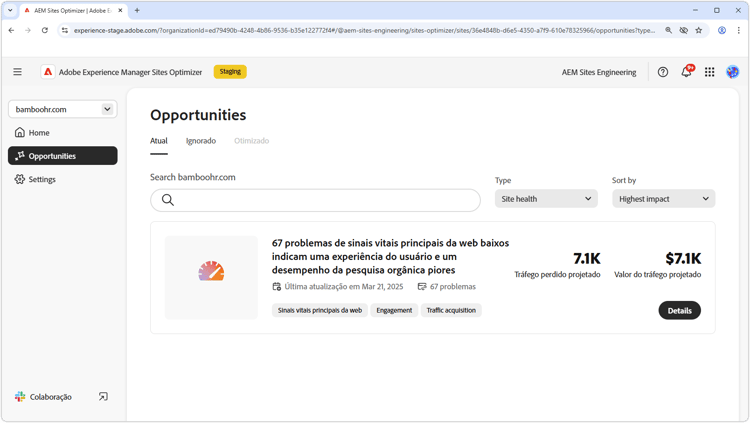This screenshot has width=750, height=423.
Task: Click the calendar icon beside Última atualização
Action: pos(276,287)
